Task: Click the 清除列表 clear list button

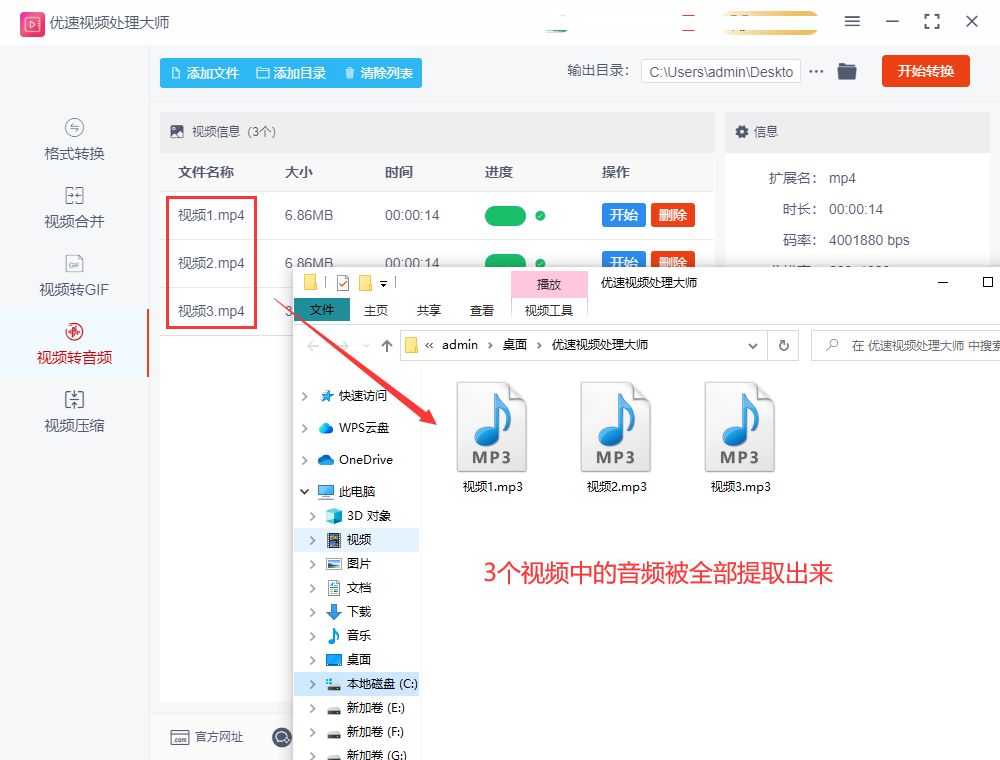Action: [x=379, y=73]
